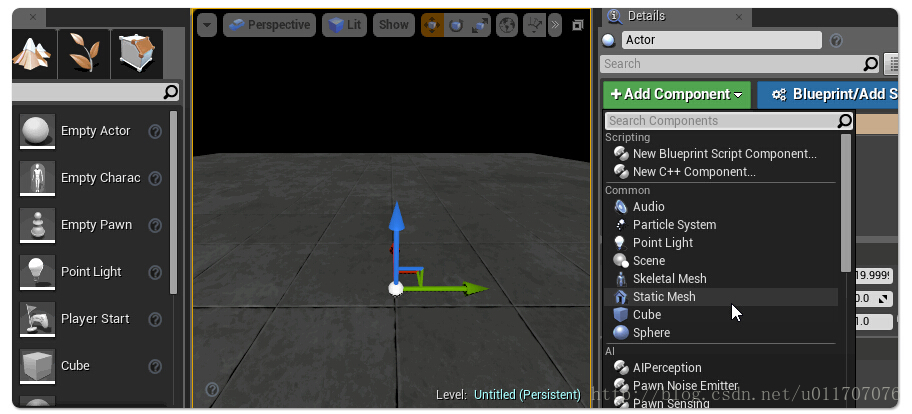Open the Lit view mode menu

coord(345,25)
